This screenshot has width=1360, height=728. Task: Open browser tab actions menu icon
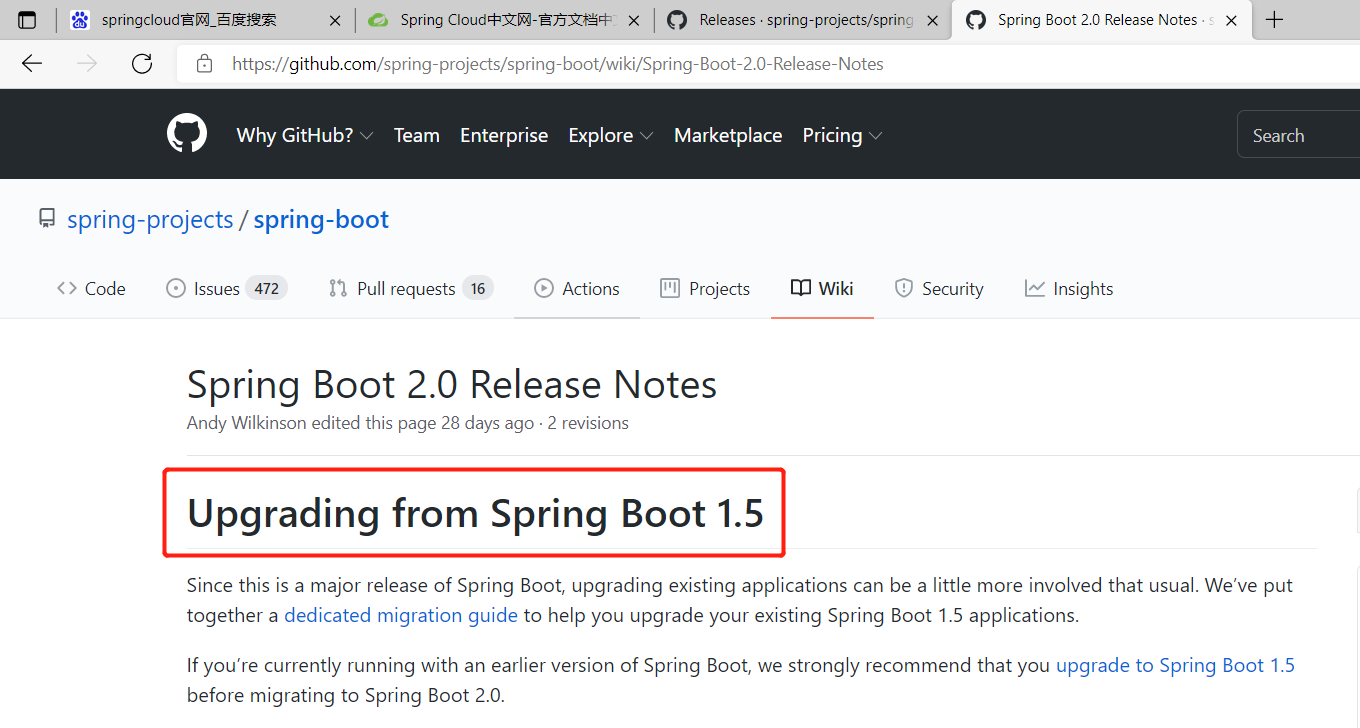click(x=28, y=20)
